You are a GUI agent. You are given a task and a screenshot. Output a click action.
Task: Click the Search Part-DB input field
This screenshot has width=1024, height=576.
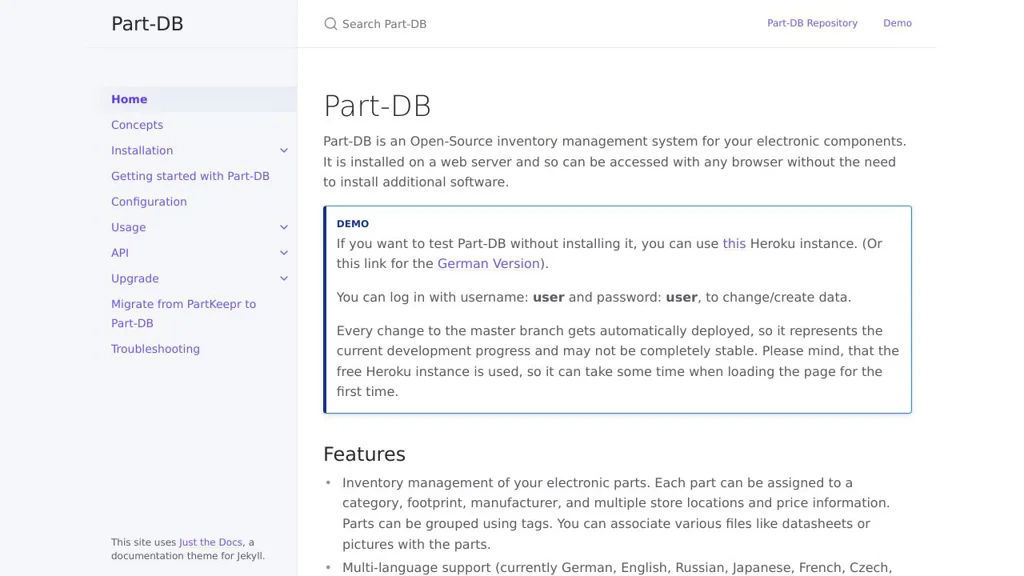click(x=500, y=24)
